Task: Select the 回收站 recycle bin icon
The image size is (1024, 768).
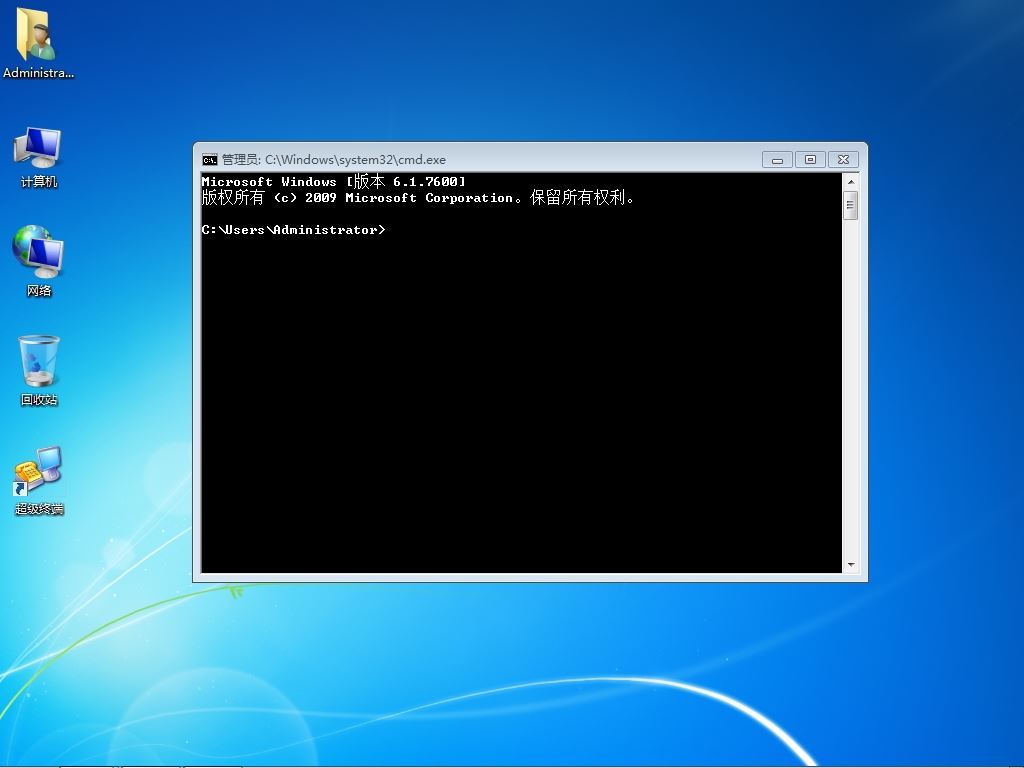Action: pos(39,370)
